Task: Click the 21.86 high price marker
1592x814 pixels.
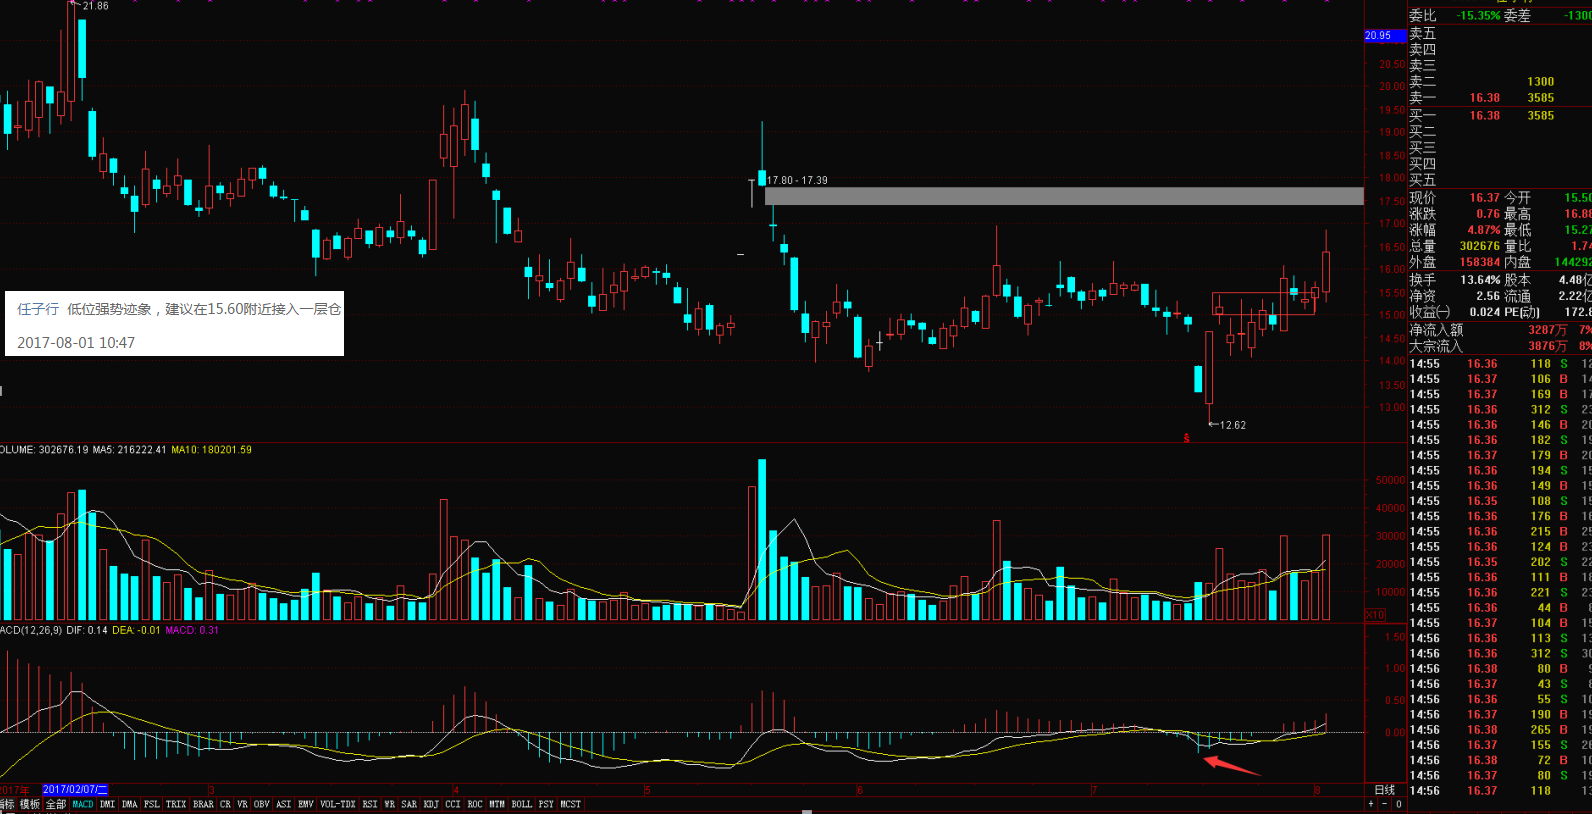Action: pyautogui.click(x=95, y=6)
